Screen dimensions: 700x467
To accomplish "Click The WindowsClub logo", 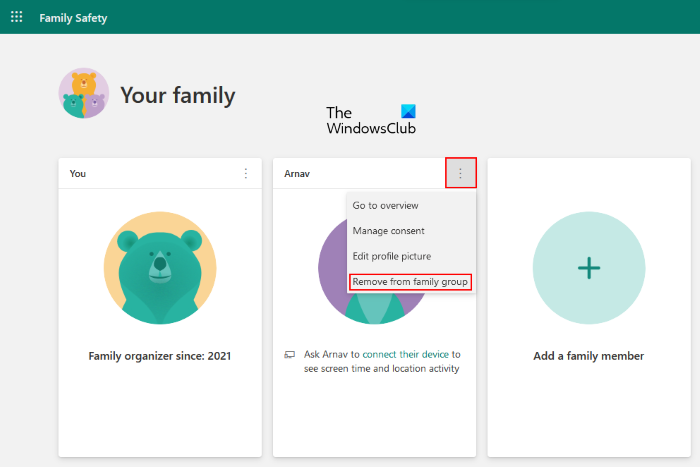I will 371,121.
